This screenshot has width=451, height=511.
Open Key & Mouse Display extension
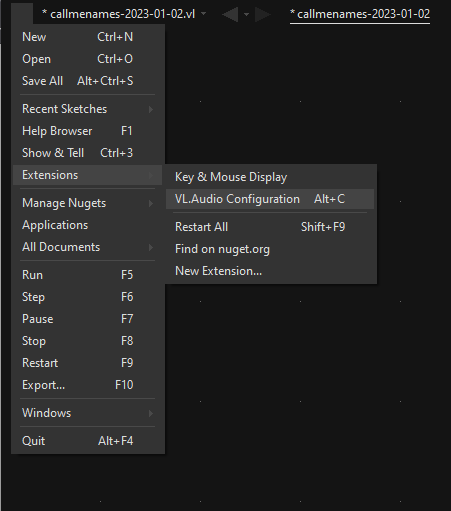(270, 177)
